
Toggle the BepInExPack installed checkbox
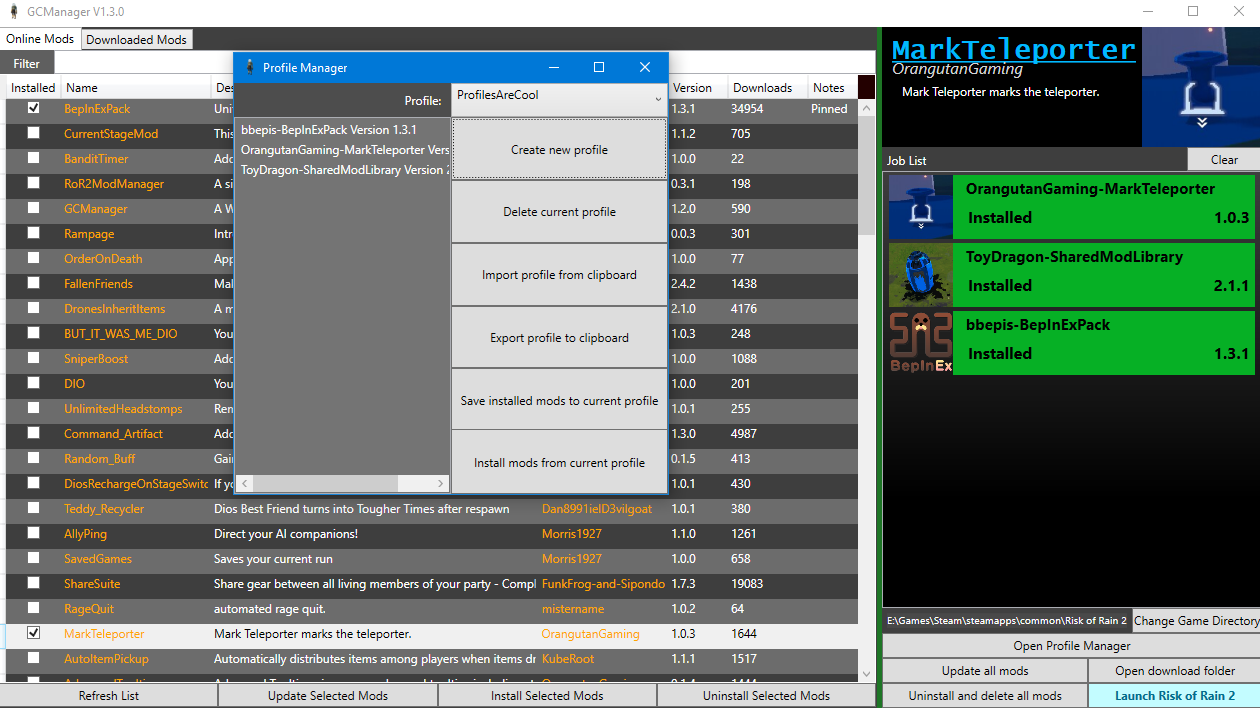click(x=34, y=108)
